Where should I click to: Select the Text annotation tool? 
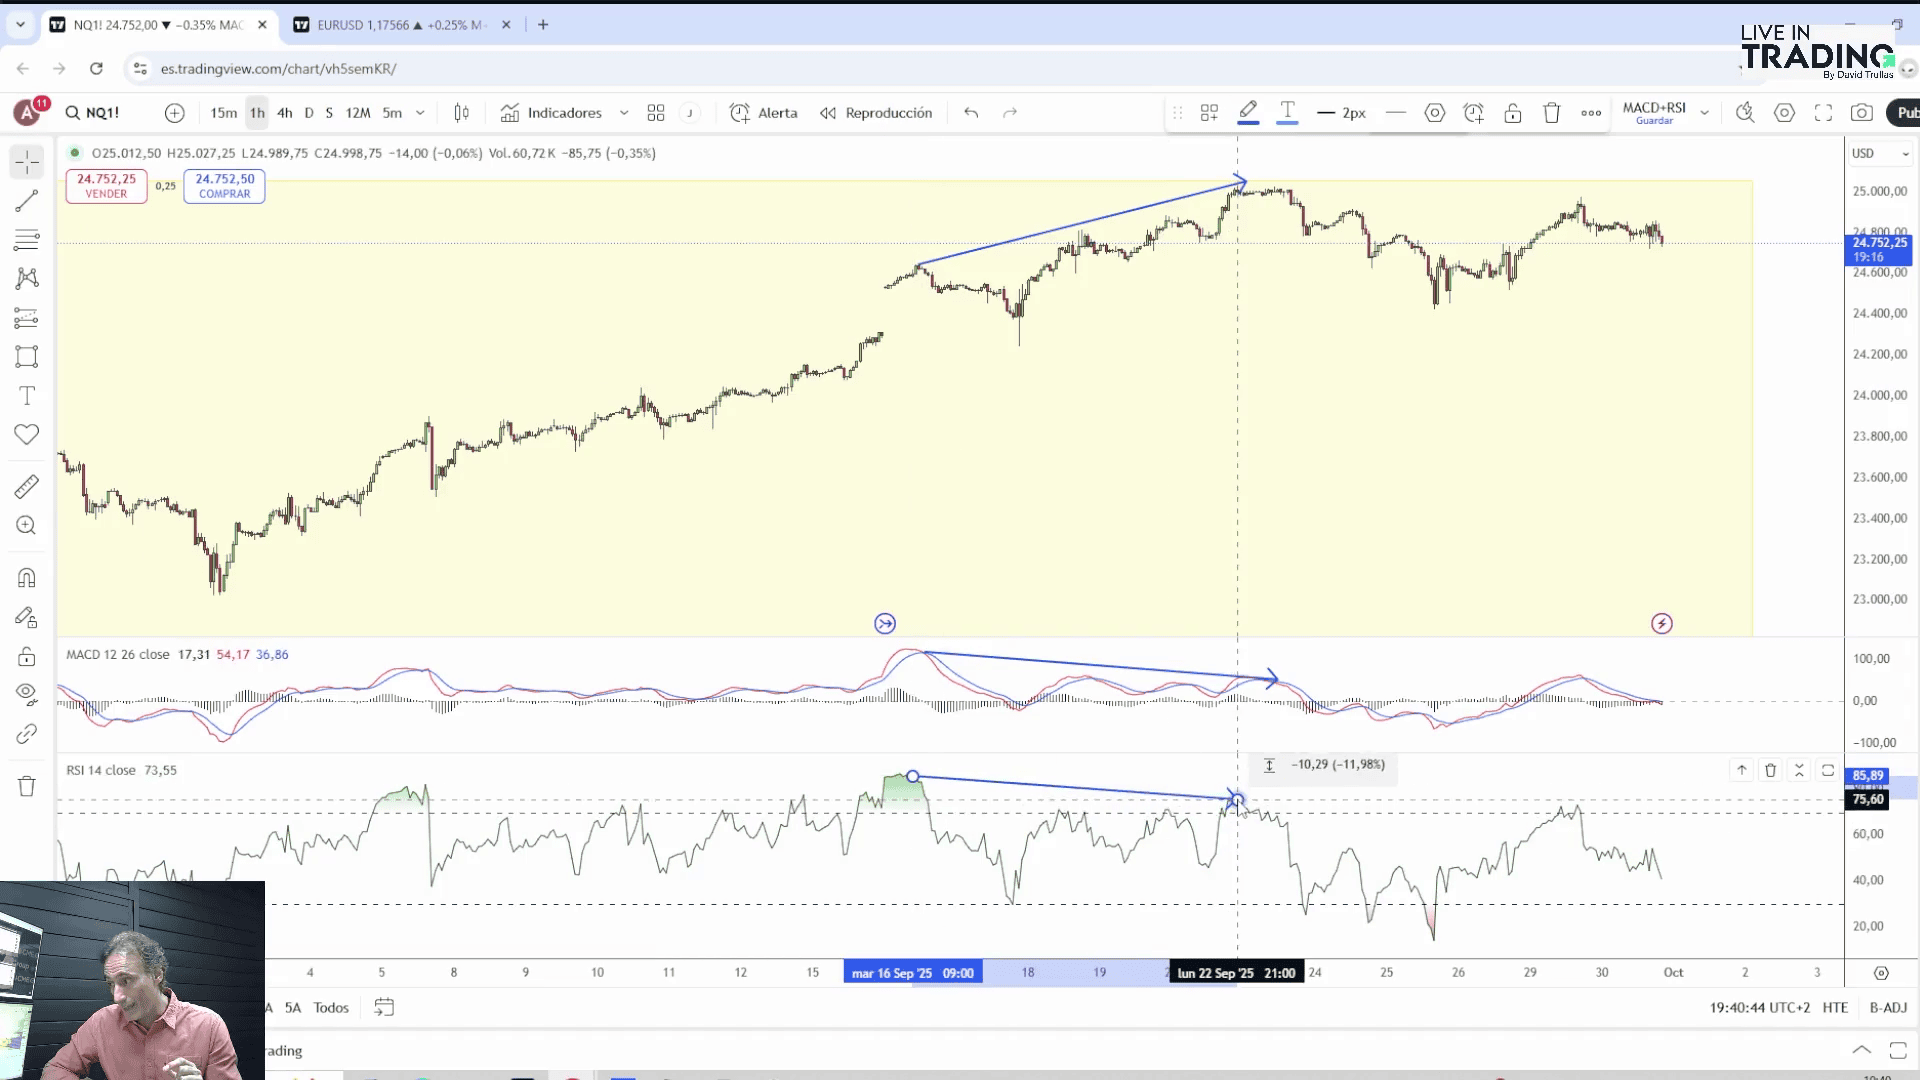pos(27,396)
